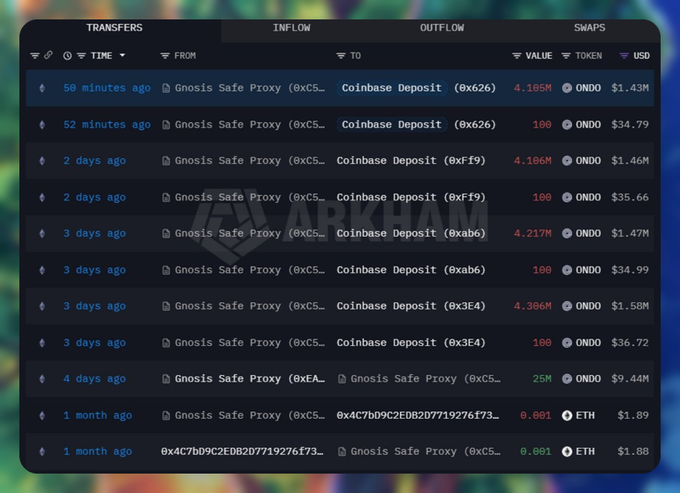The height and width of the screenshot is (493, 680).
Task: Click the $34.99 USD amount
Action: point(630,270)
